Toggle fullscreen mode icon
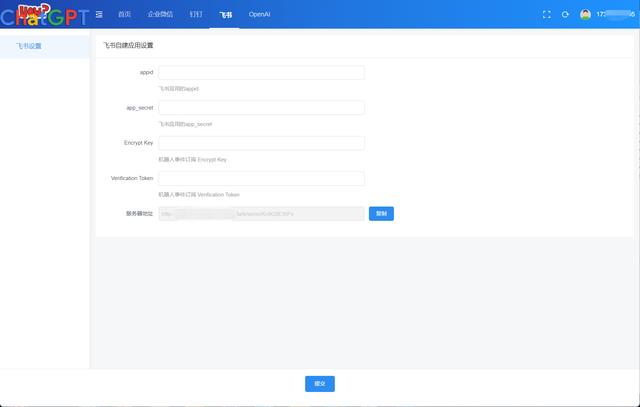The height and width of the screenshot is (407, 640). point(547,14)
